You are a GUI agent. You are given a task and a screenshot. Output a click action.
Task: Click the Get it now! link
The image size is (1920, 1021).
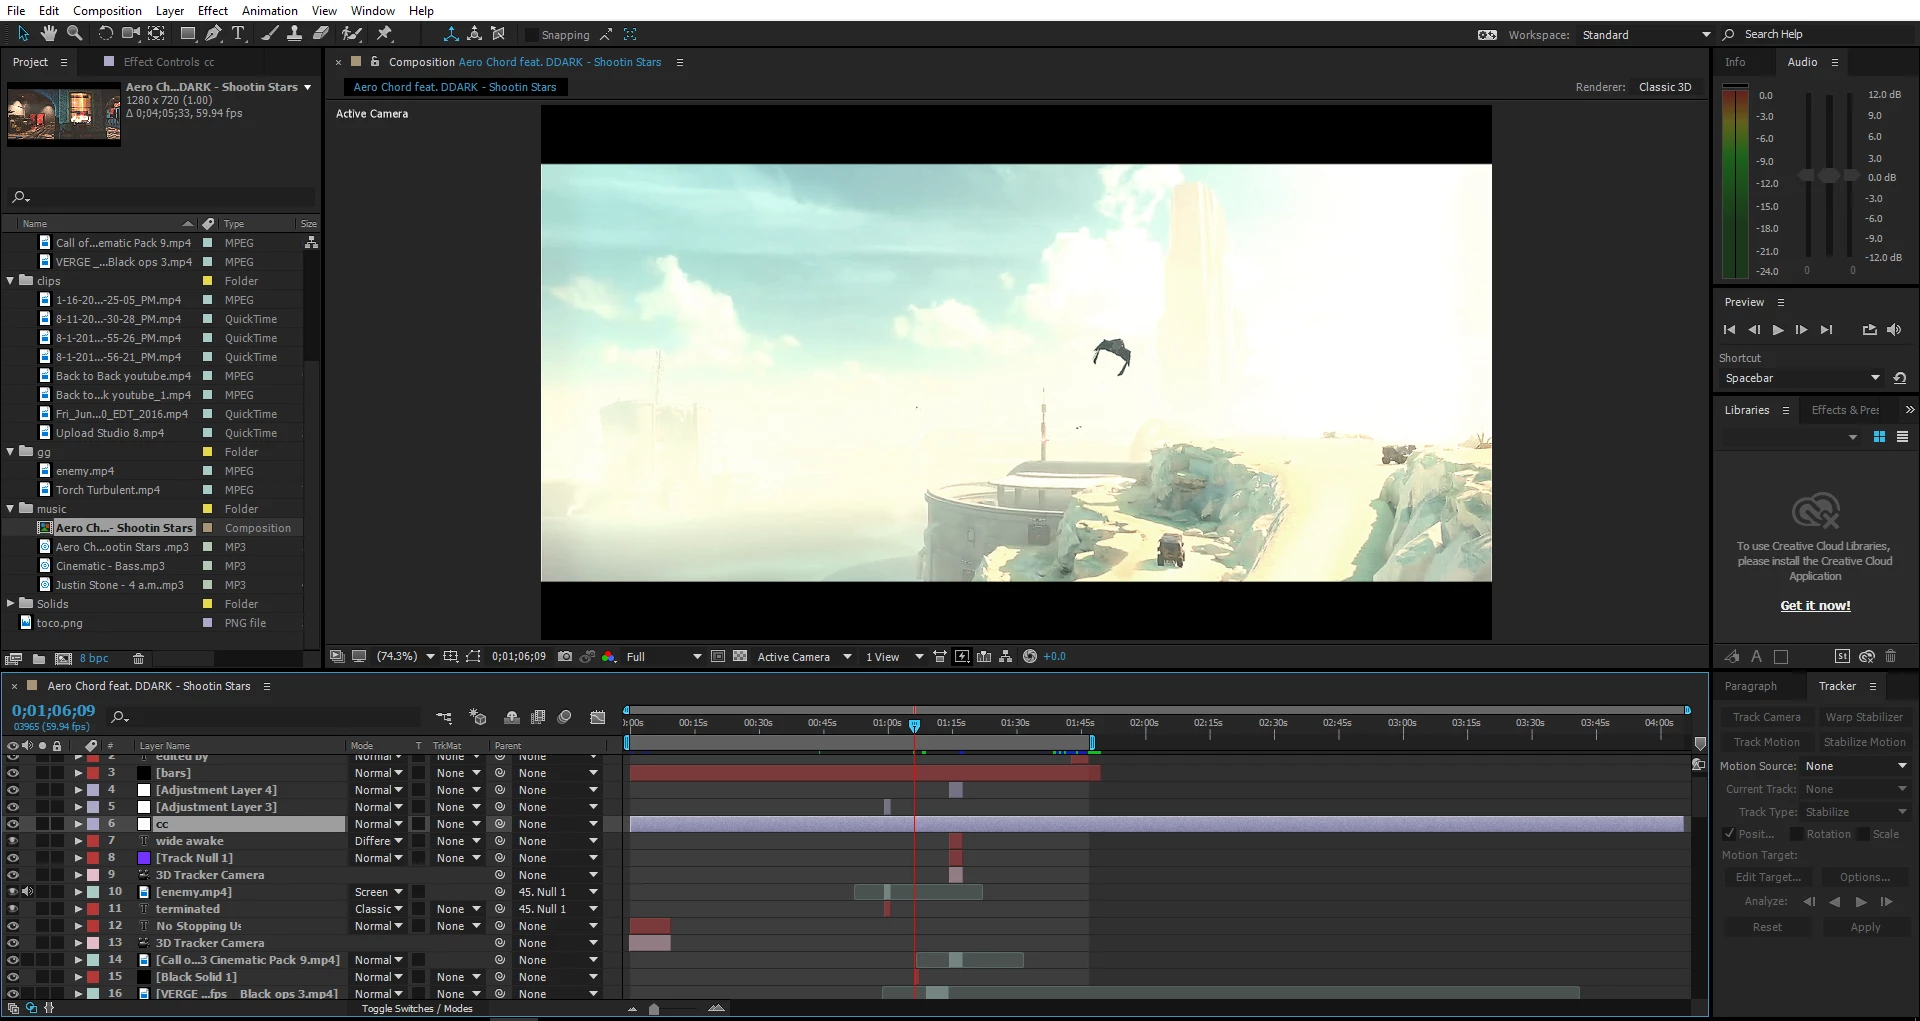pos(1815,606)
